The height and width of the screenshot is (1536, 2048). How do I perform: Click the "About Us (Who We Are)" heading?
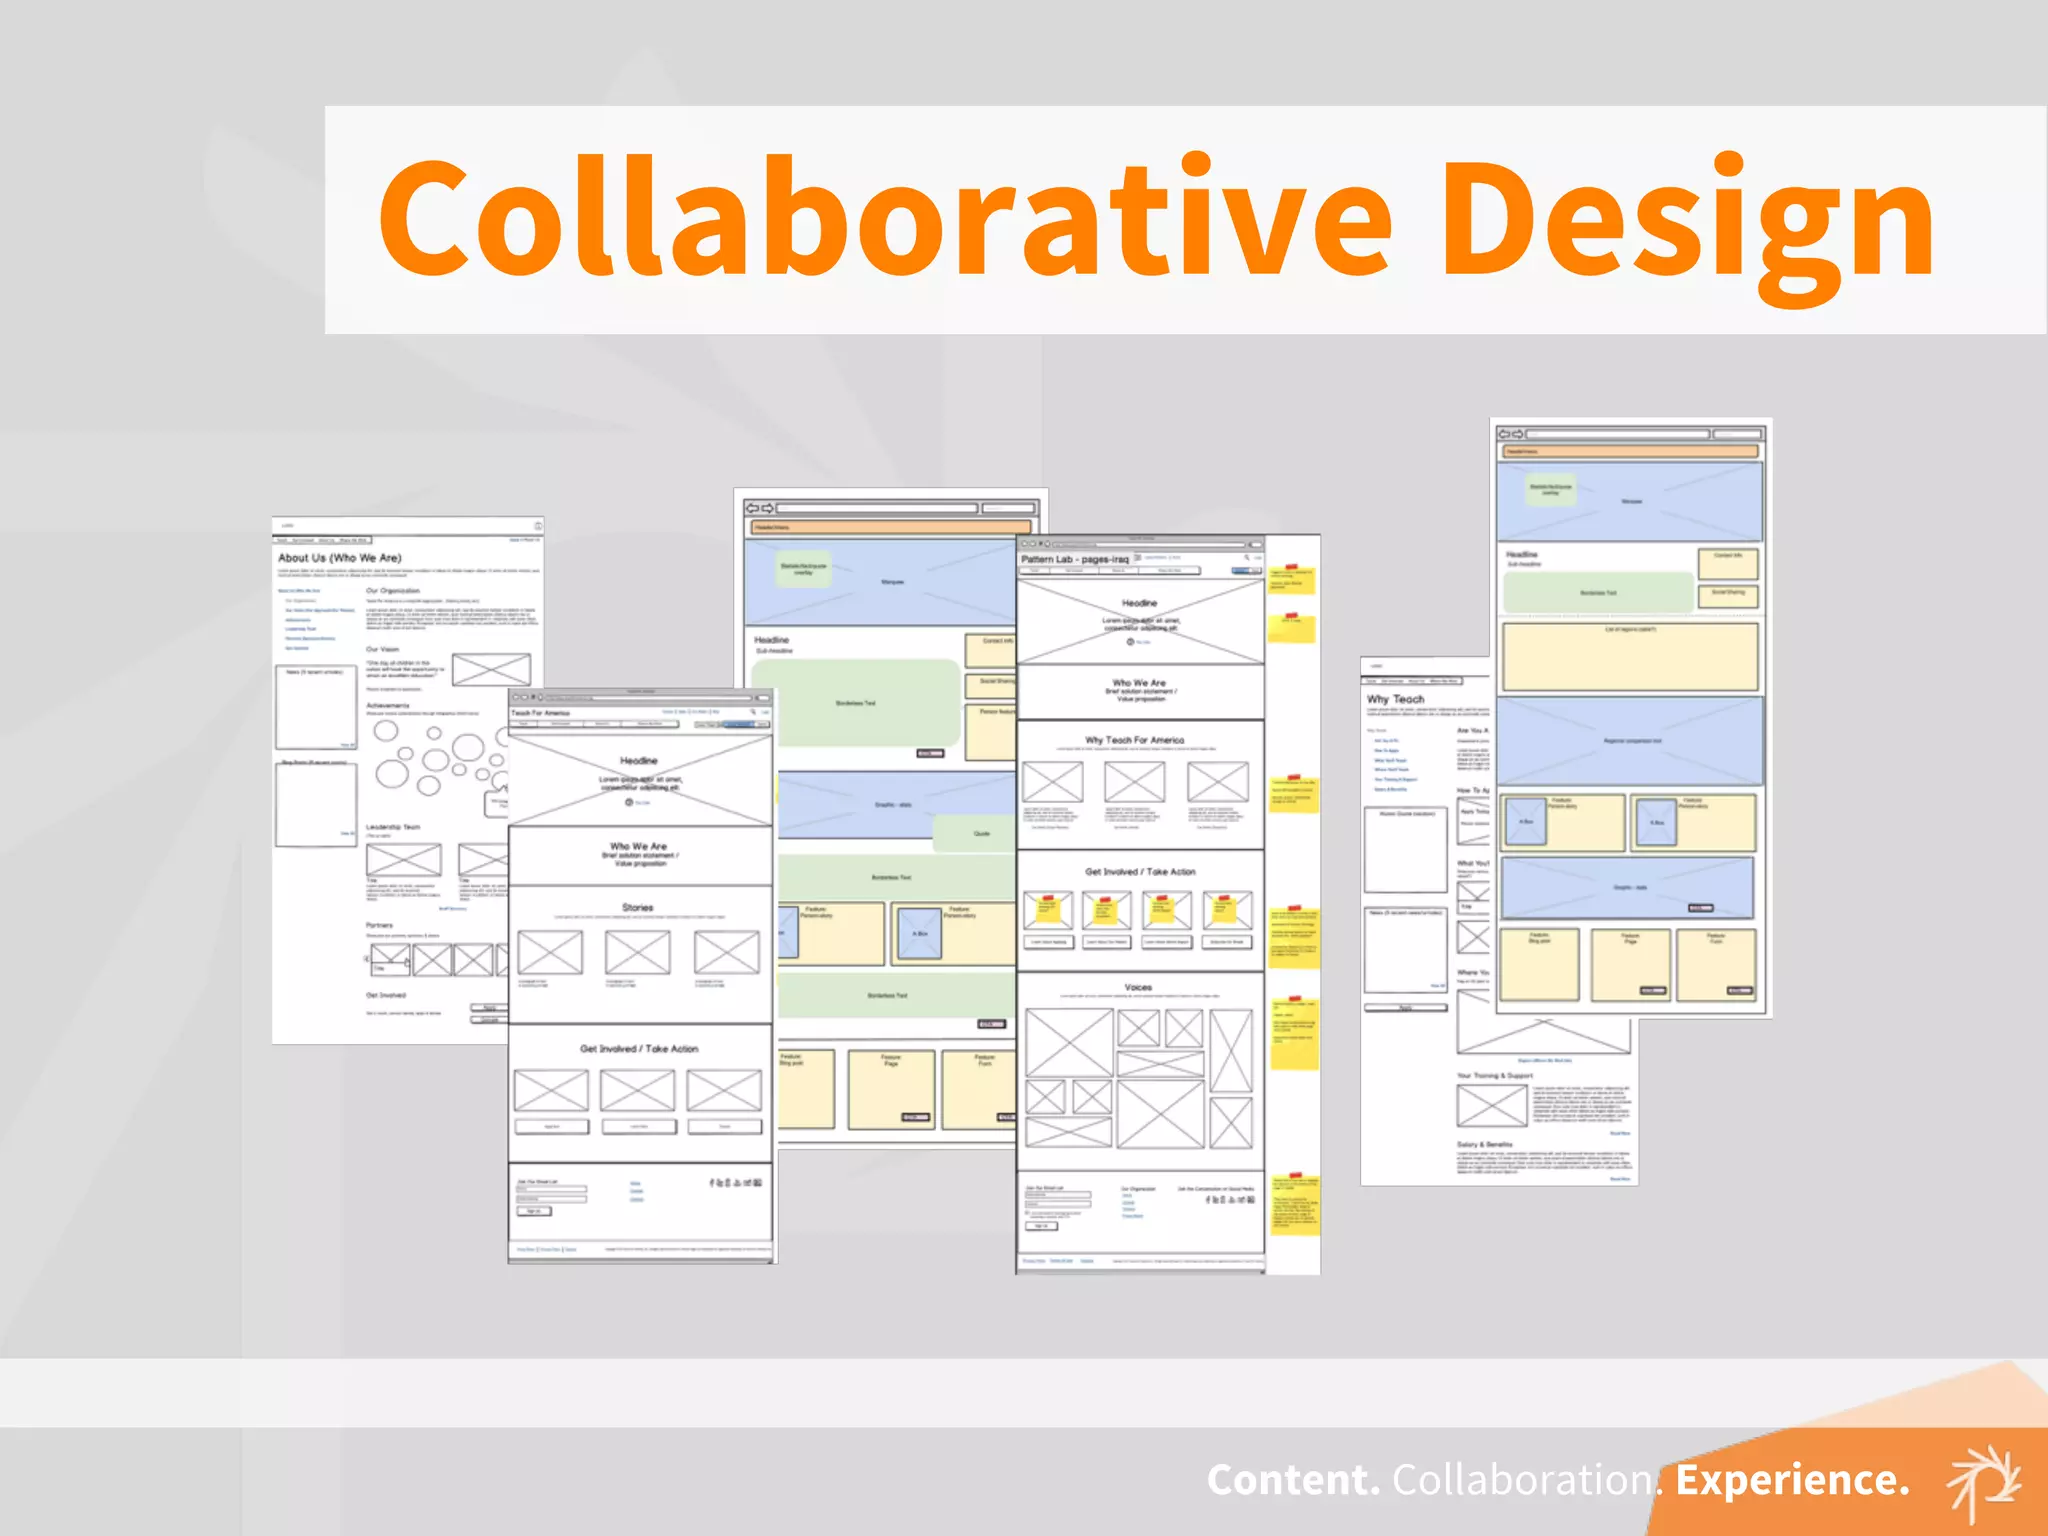pyautogui.click(x=340, y=558)
